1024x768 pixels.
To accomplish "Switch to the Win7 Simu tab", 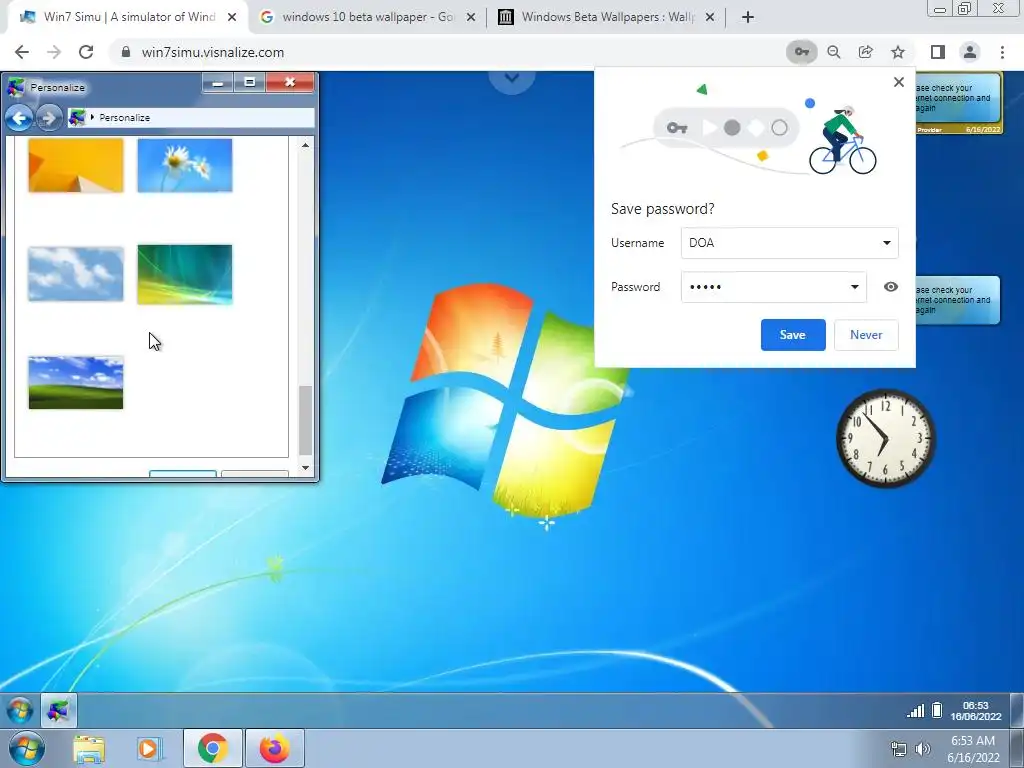I will pos(127,17).
